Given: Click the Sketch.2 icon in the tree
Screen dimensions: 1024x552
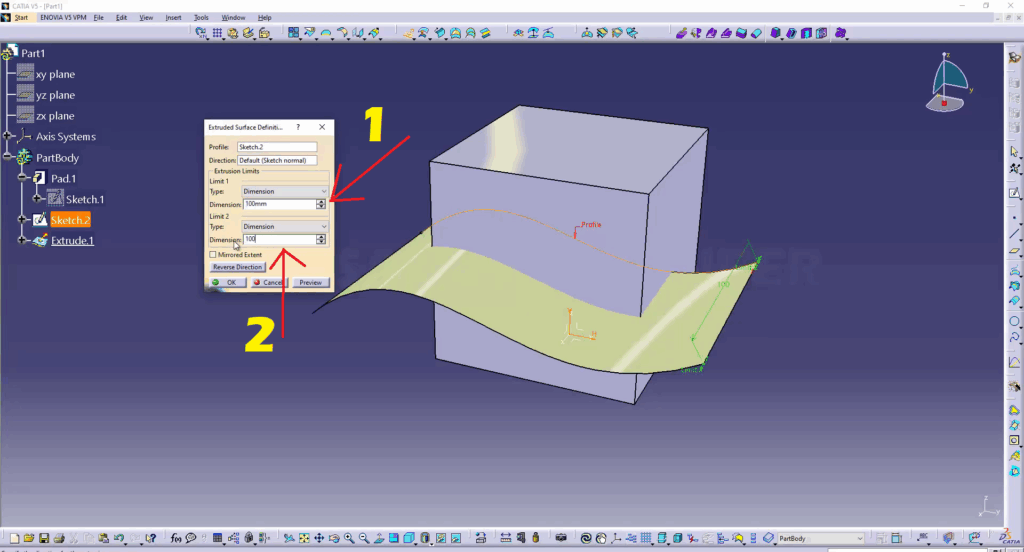Looking at the screenshot, I should click(x=40, y=220).
